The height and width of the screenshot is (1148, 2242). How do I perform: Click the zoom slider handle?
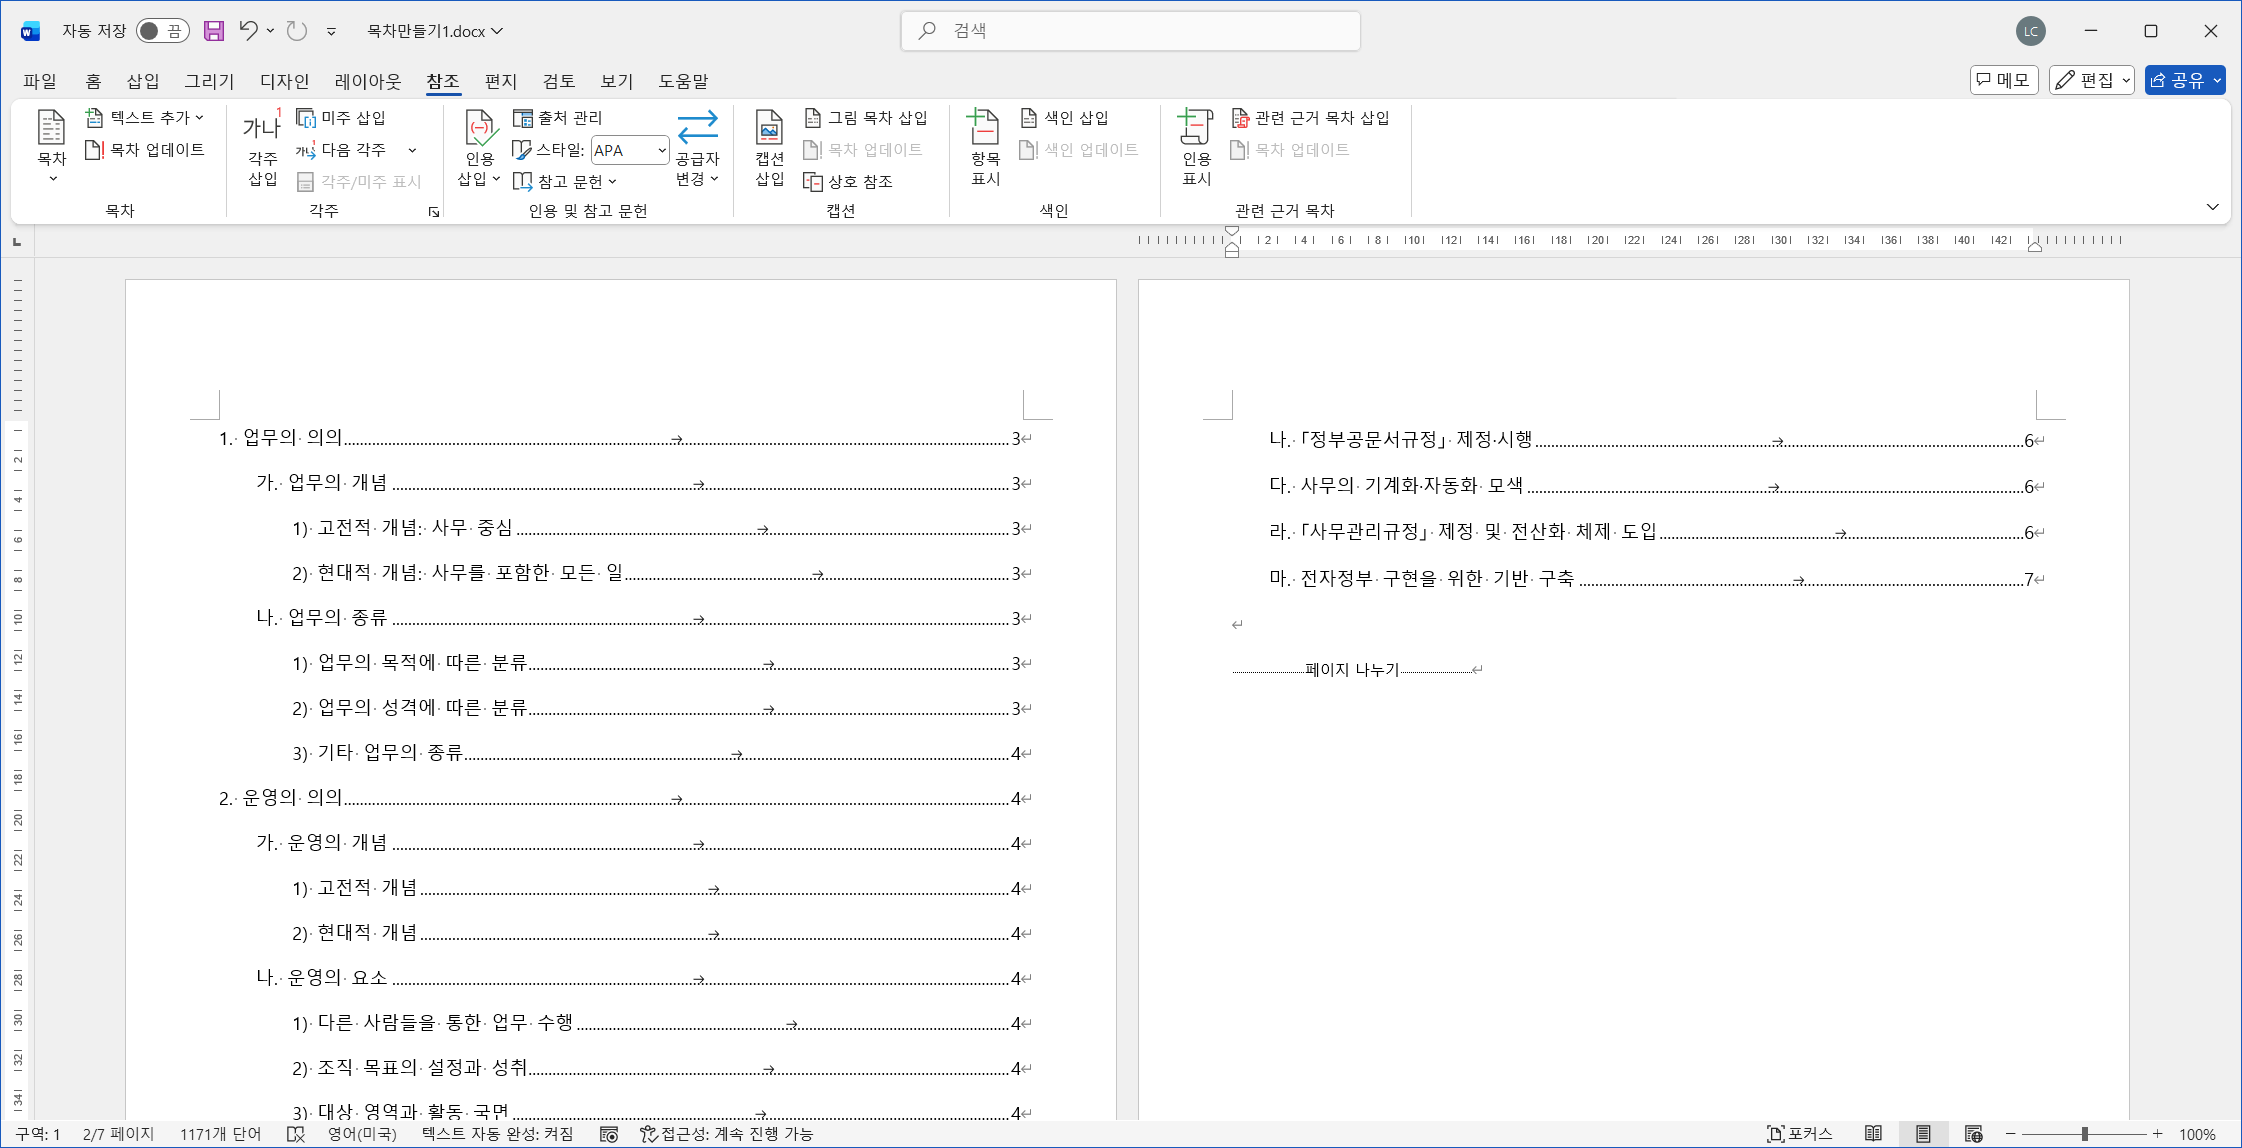coord(2085,1133)
